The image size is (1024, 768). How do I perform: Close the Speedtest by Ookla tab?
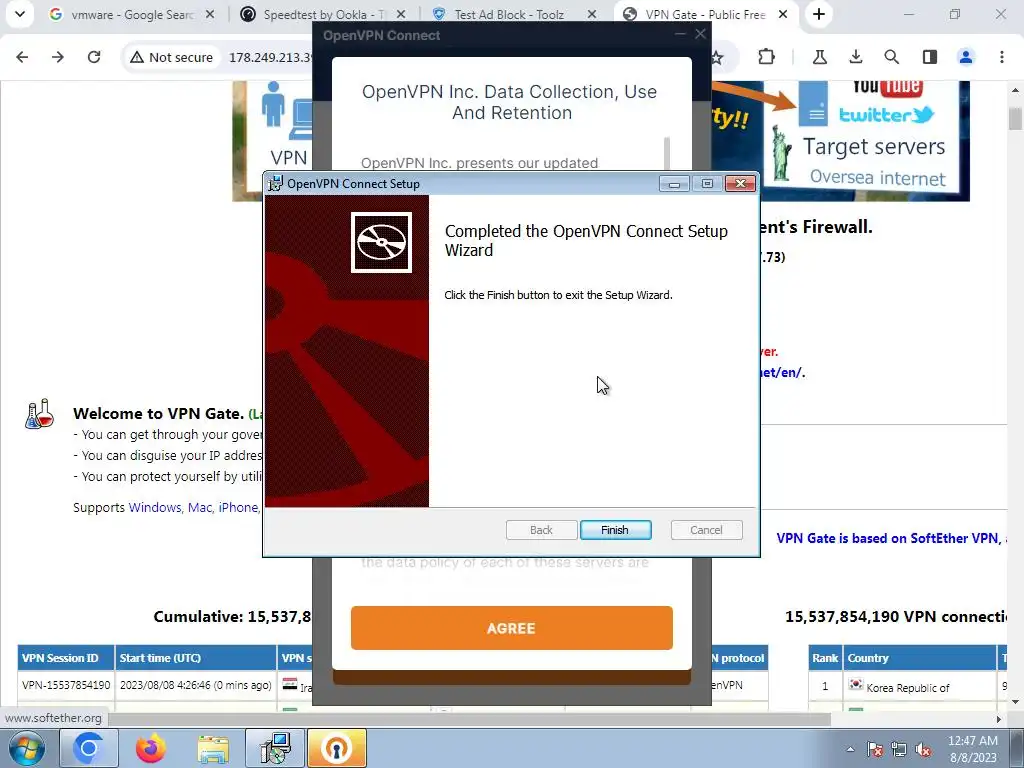(x=401, y=14)
